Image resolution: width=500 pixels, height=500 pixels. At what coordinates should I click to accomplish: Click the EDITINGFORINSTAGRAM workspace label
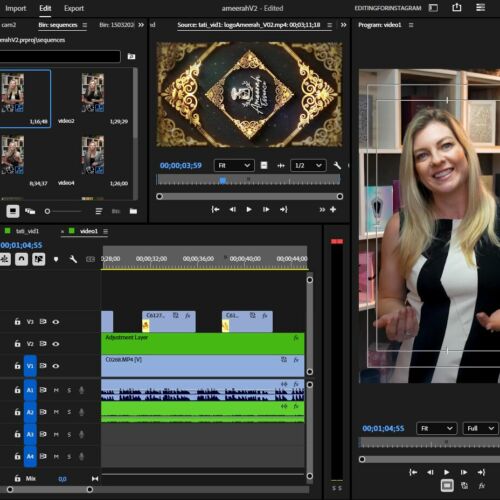388,8
